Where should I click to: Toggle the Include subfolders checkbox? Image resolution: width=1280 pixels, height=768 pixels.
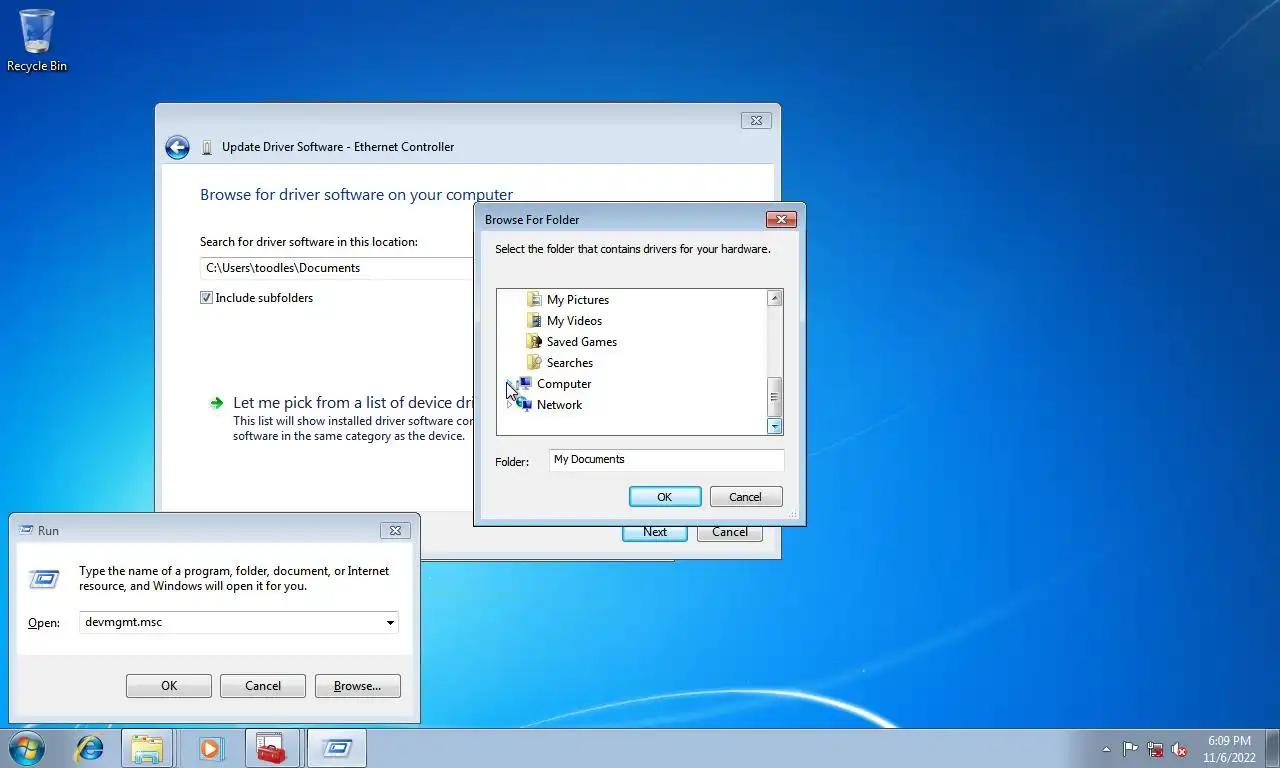[206, 298]
